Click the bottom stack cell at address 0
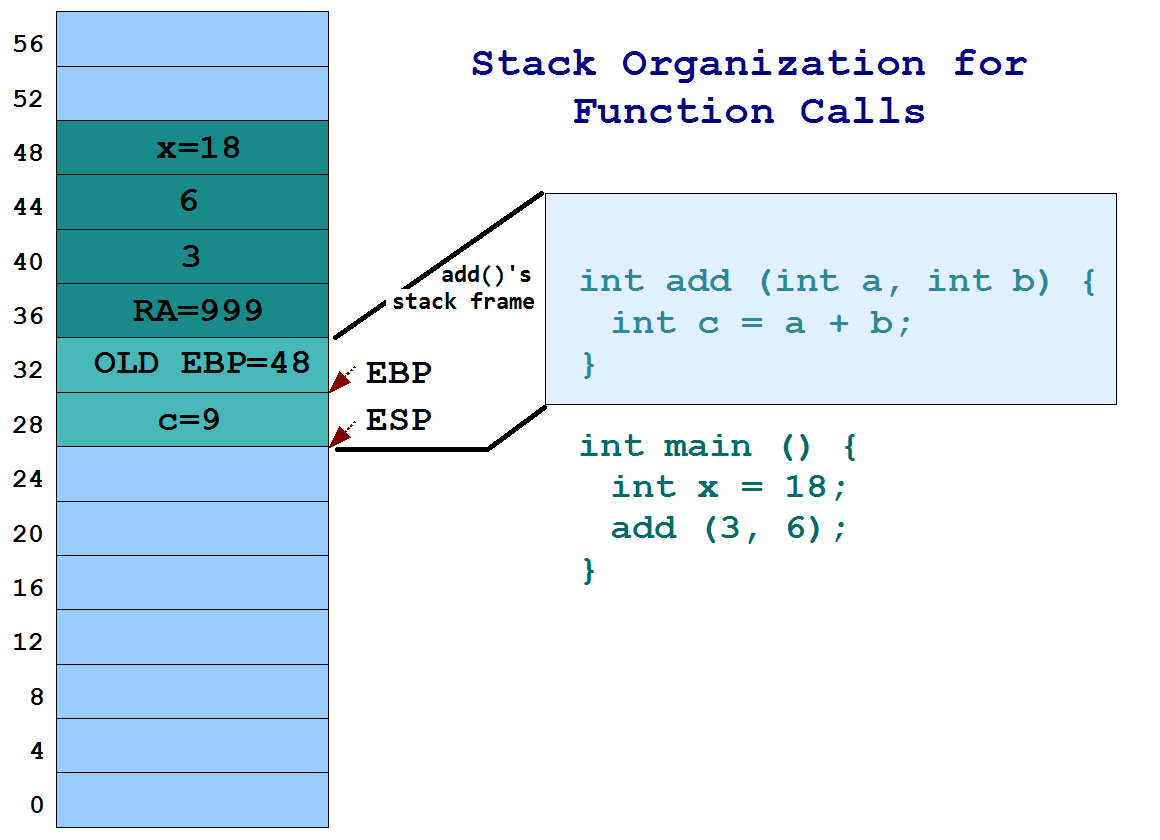 pos(192,800)
